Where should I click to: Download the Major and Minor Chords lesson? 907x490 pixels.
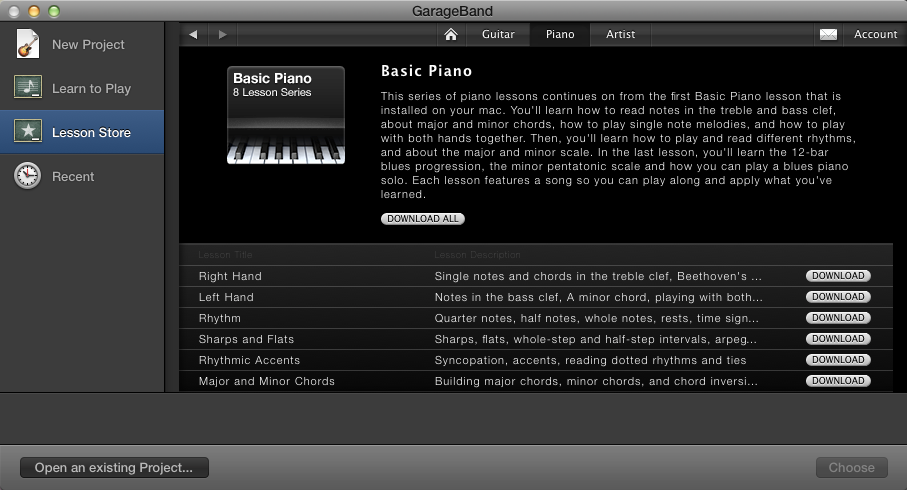[x=838, y=381]
